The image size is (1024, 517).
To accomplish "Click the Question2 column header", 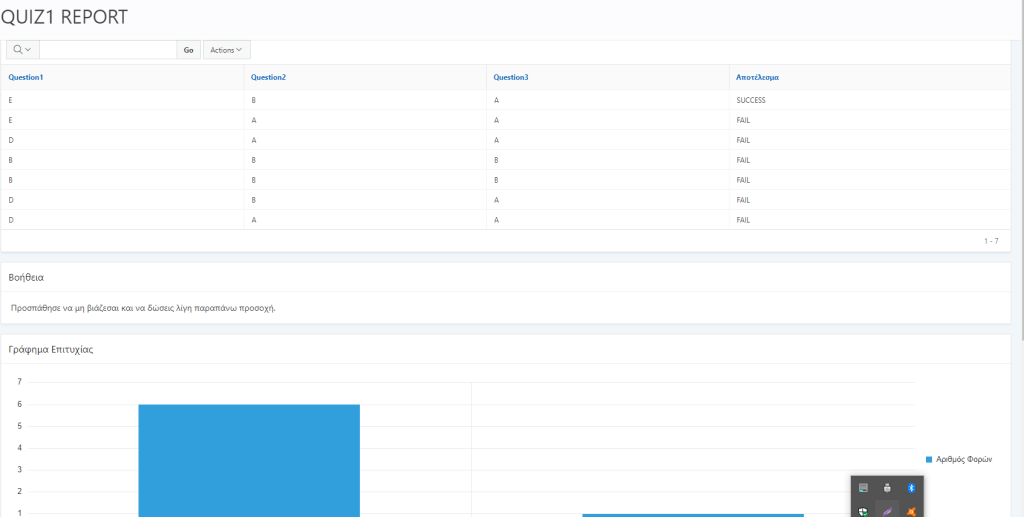I will point(268,77).
